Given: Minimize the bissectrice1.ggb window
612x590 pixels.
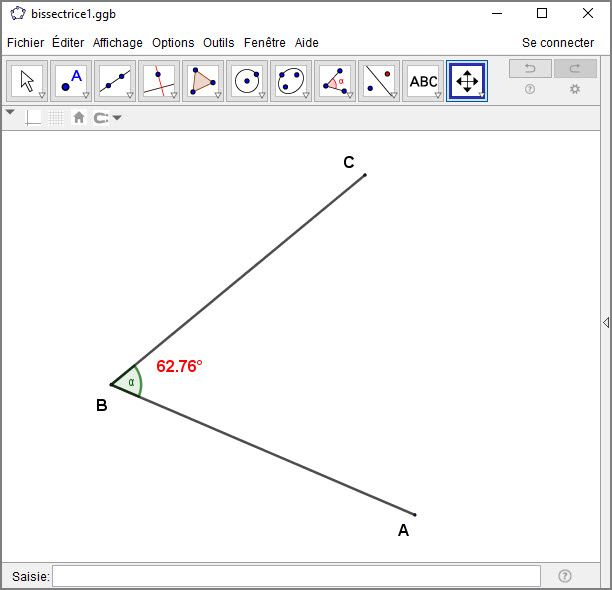Looking at the screenshot, I should click(497, 14).
